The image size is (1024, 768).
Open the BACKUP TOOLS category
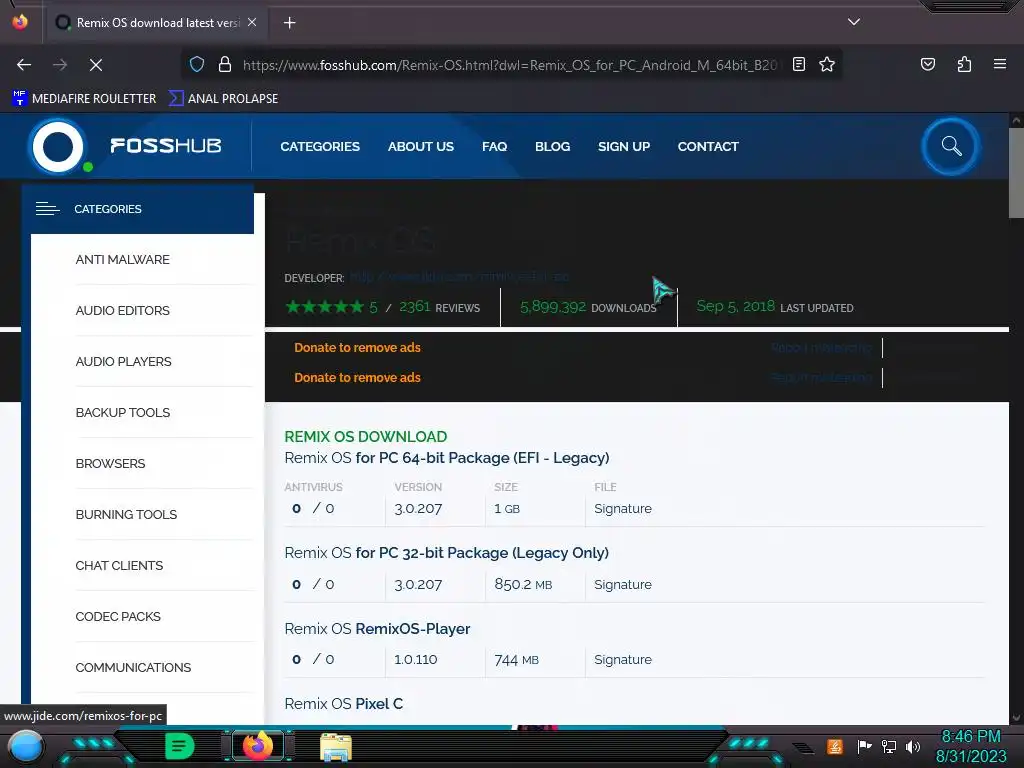coord(123,412)
